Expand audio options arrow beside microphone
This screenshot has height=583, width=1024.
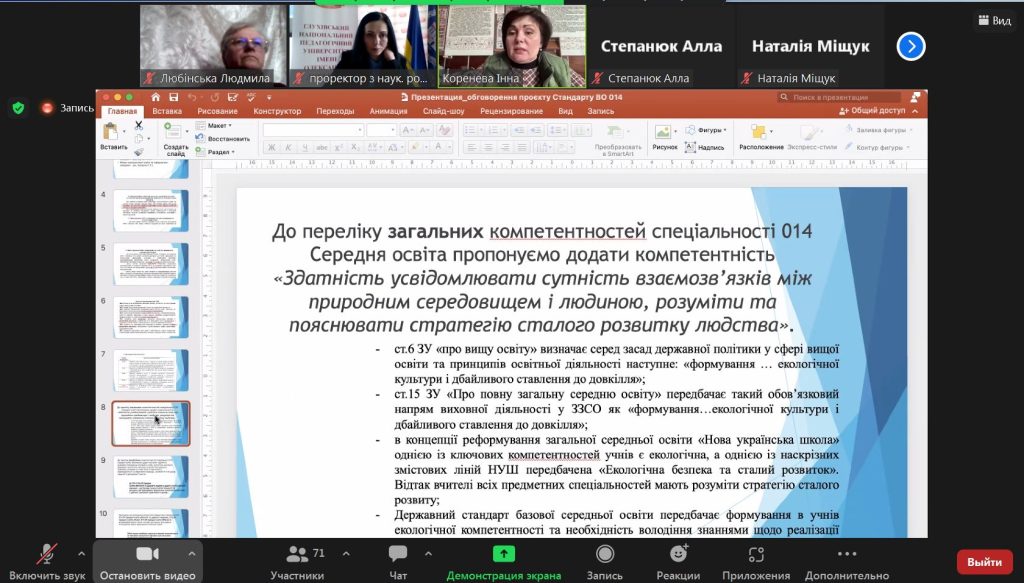tap(82, 553)
